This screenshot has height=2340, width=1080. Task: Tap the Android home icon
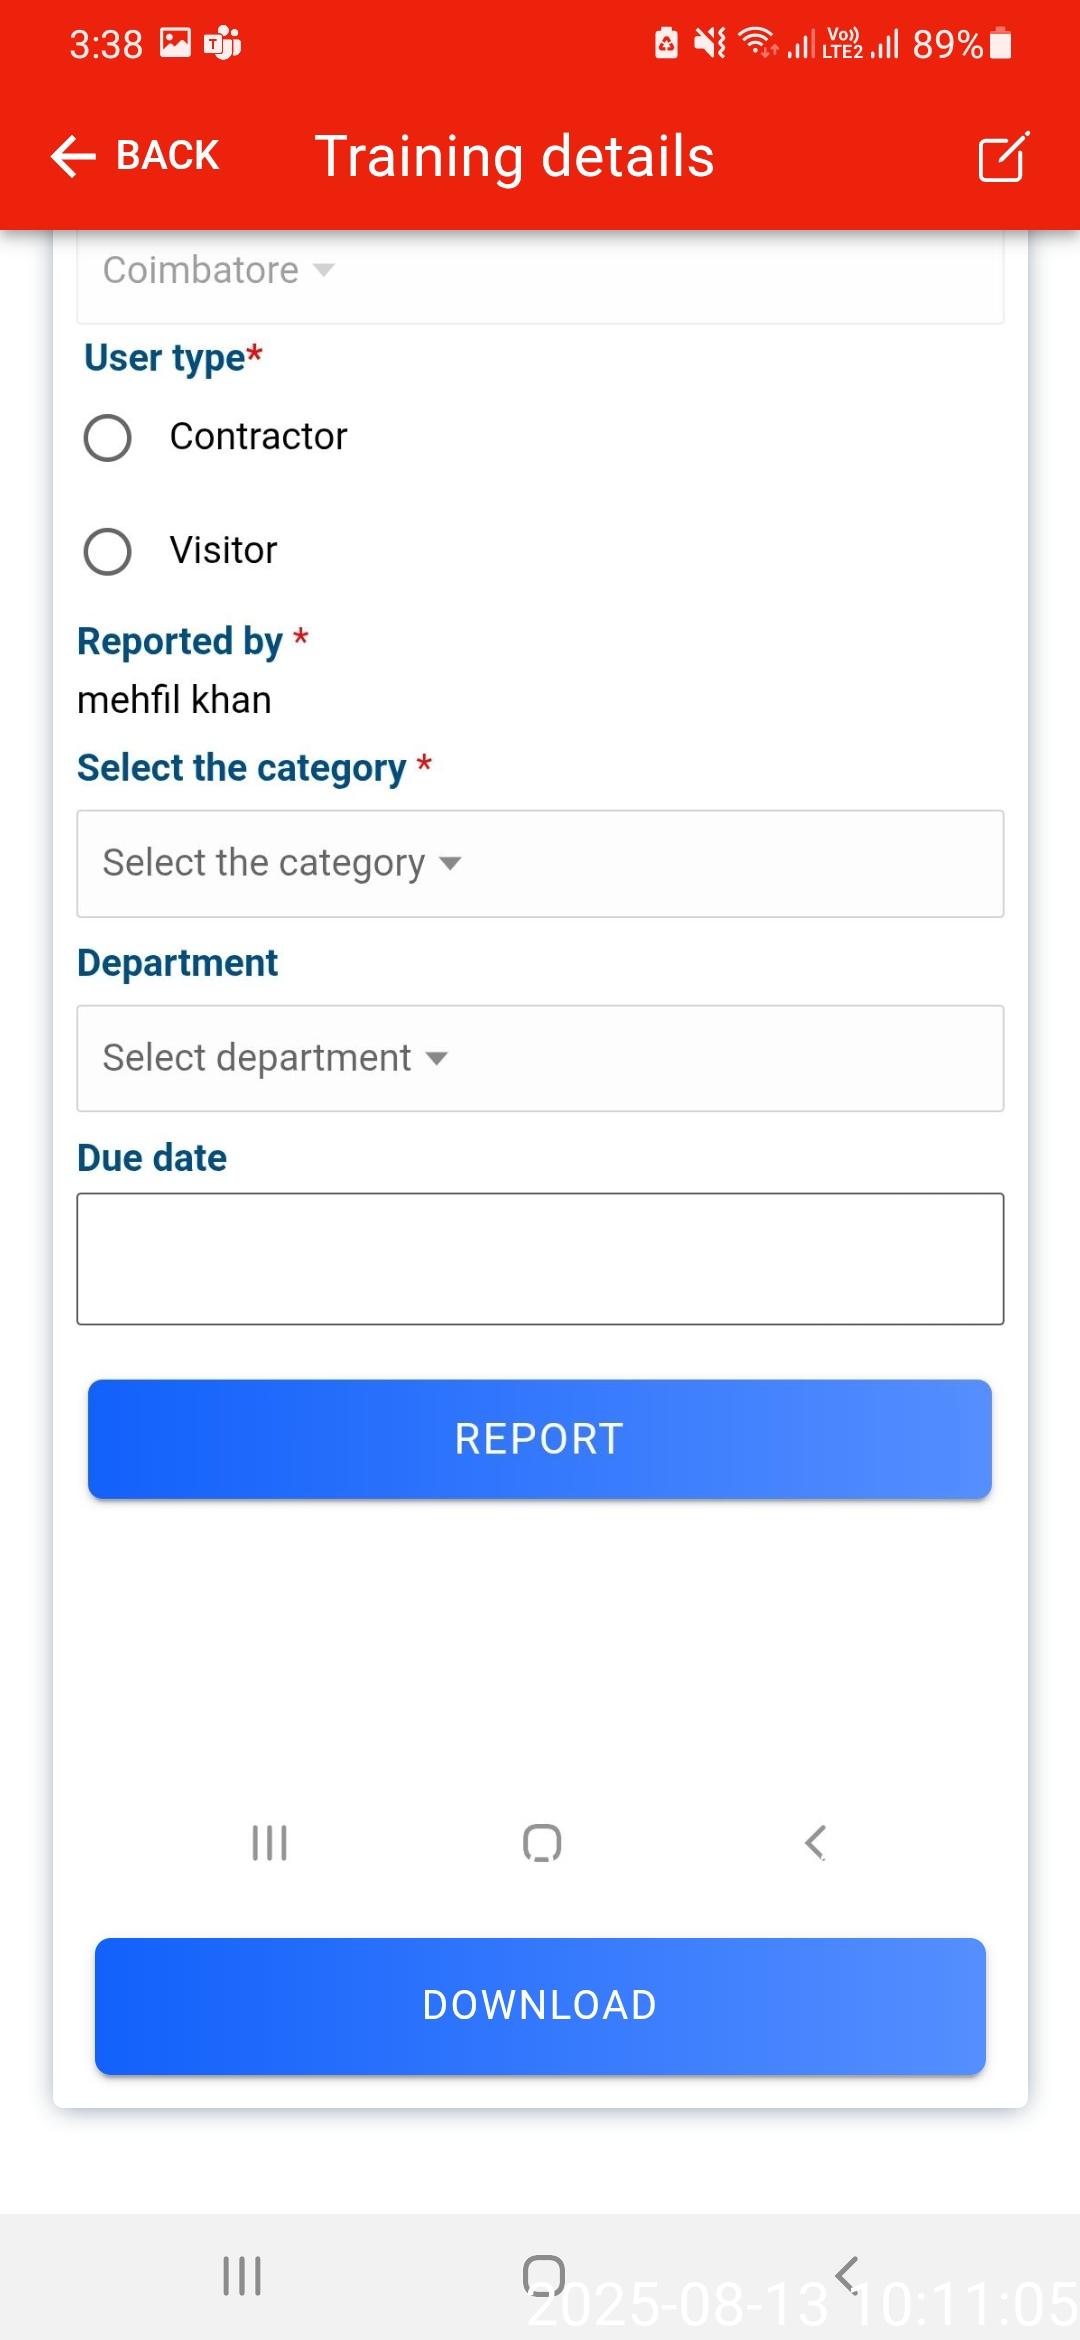click(543, 2276)
